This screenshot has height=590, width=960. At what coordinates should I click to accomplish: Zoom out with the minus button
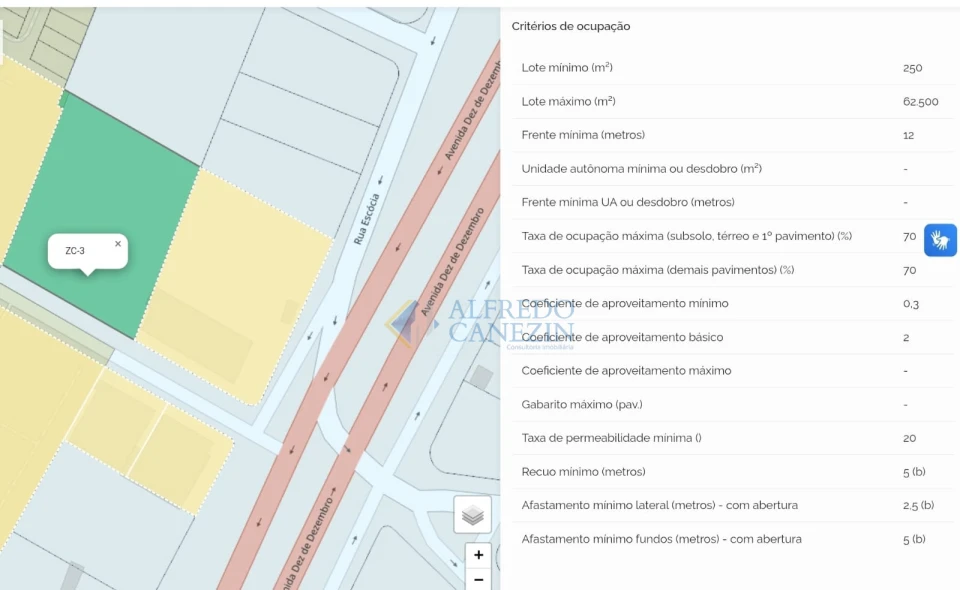479,579
